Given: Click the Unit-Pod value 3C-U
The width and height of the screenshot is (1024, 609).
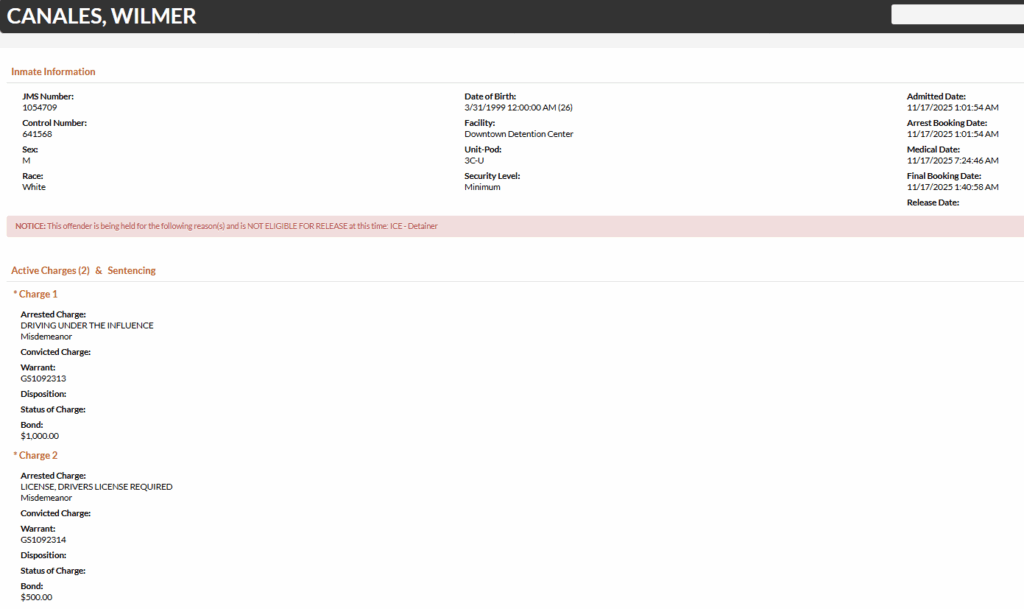Looking at the screenshot, I should [475, 160].
